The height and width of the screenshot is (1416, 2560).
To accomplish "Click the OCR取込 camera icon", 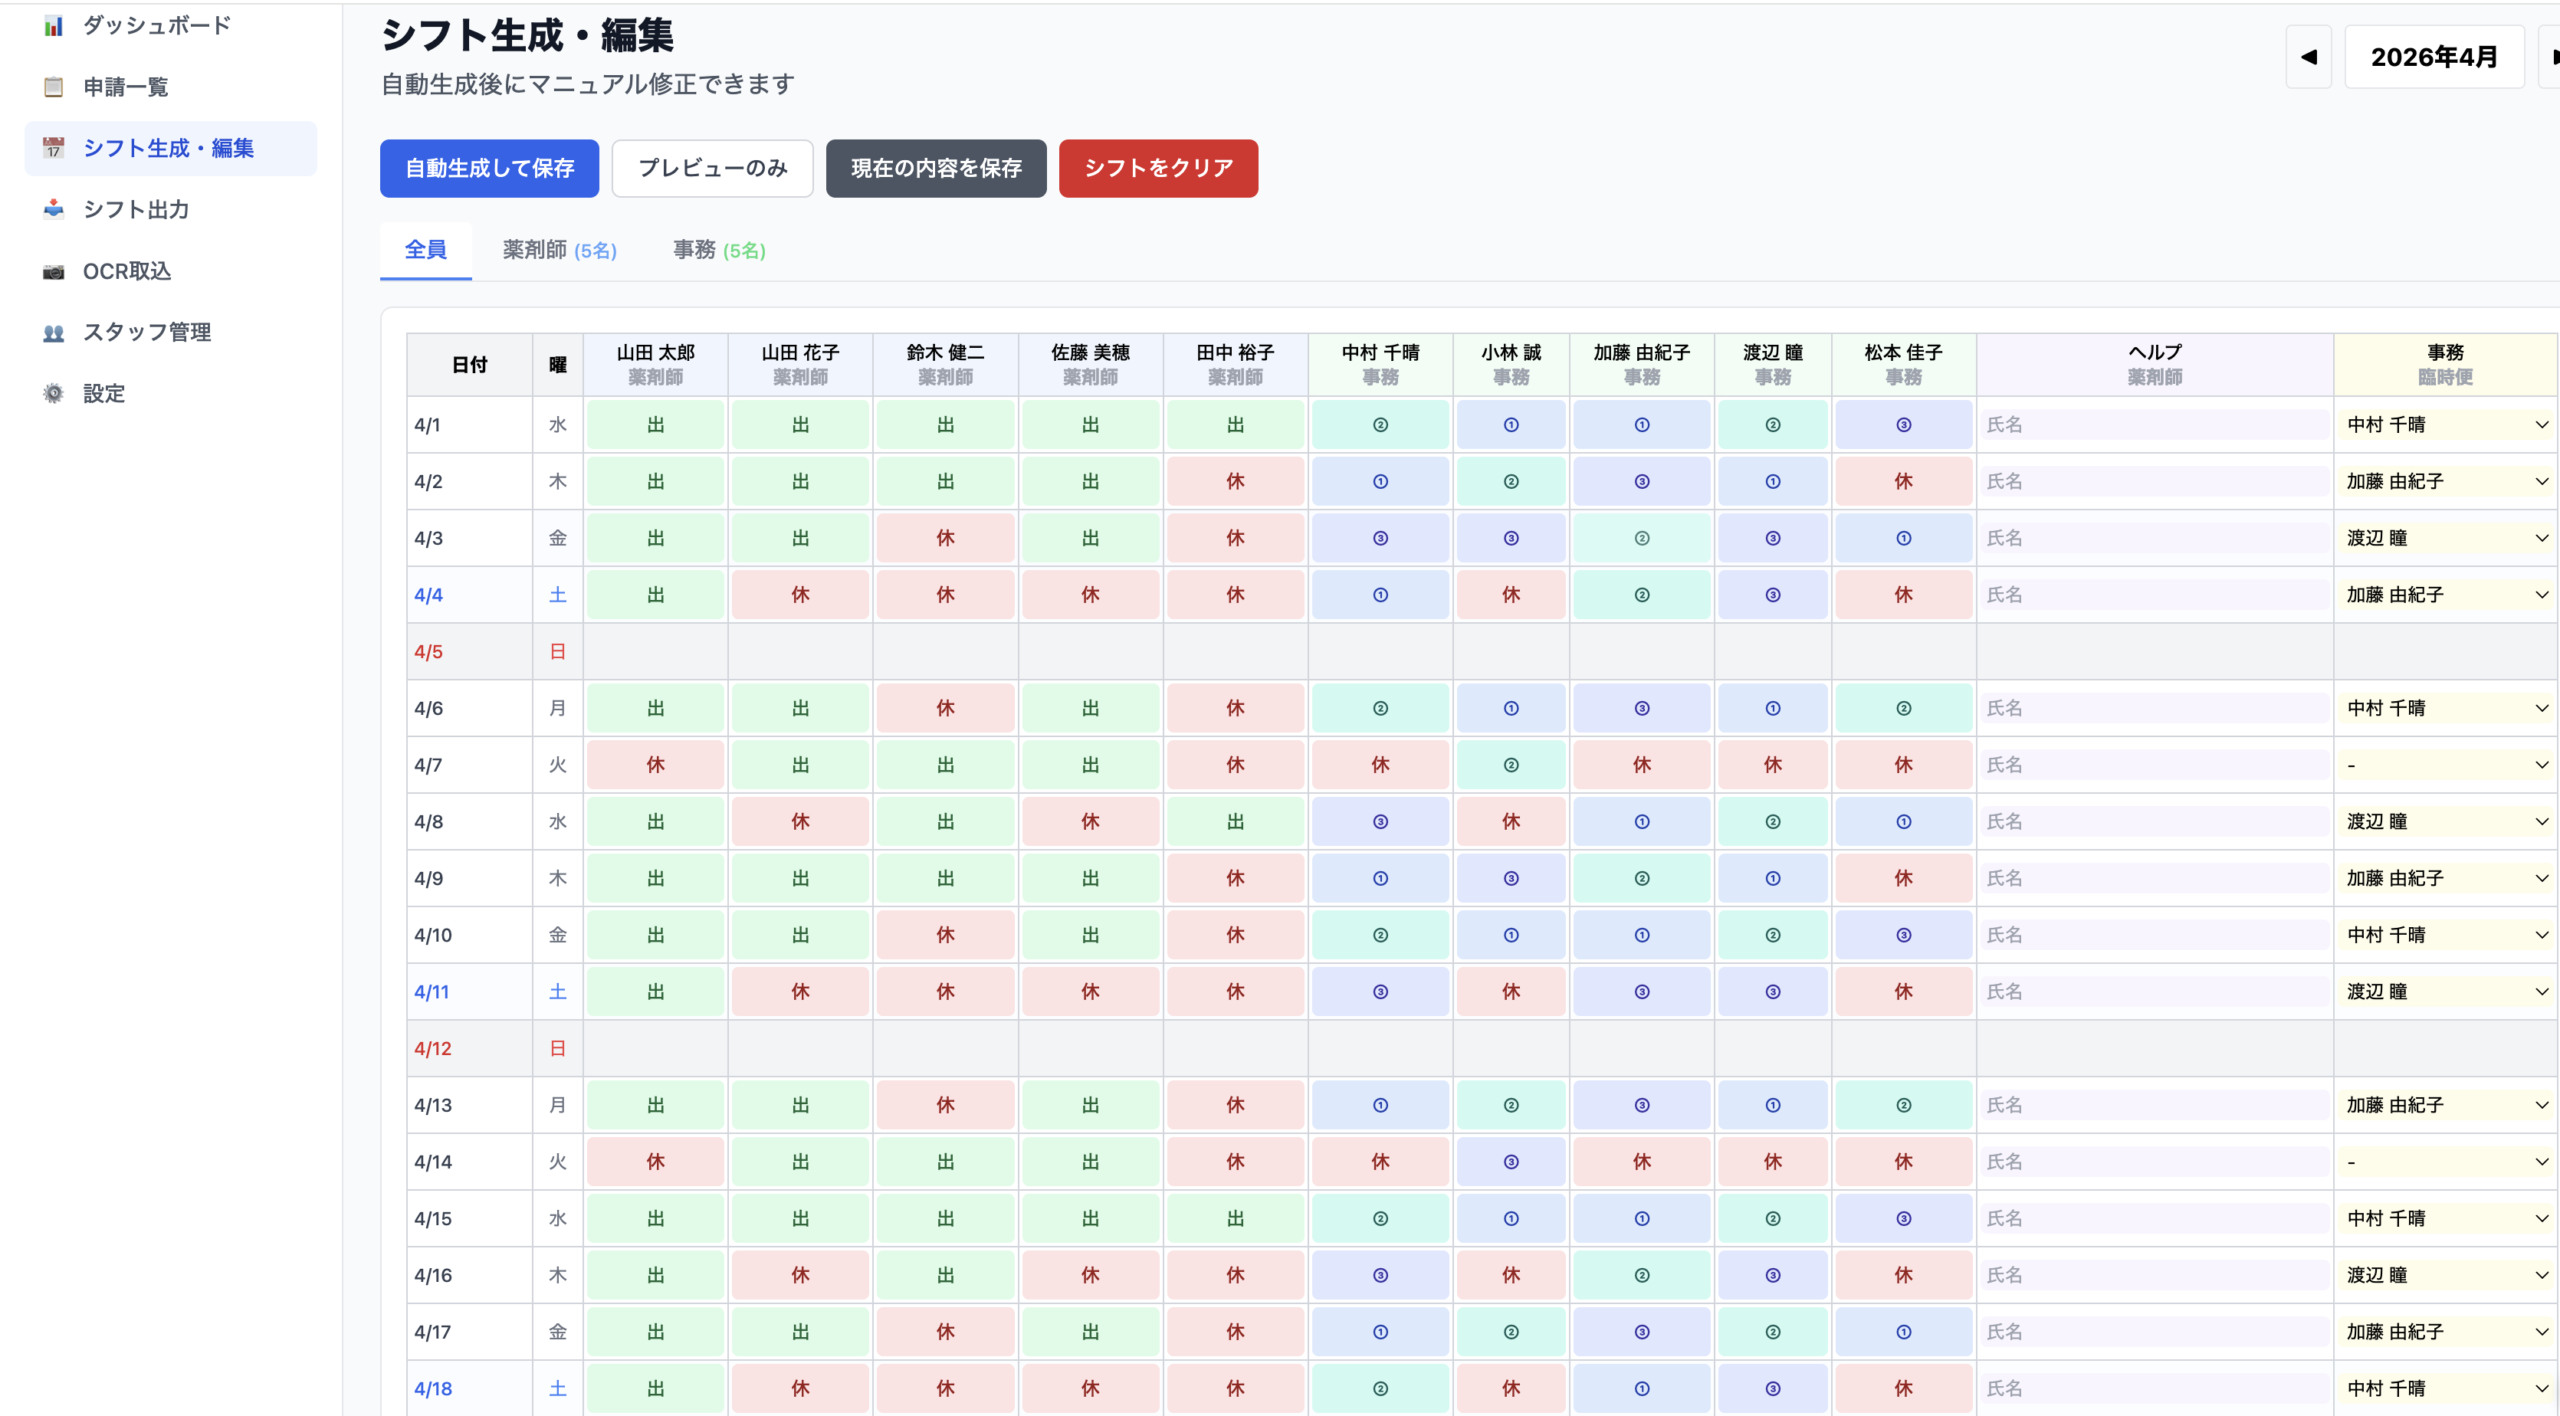I will coord(54,271).
